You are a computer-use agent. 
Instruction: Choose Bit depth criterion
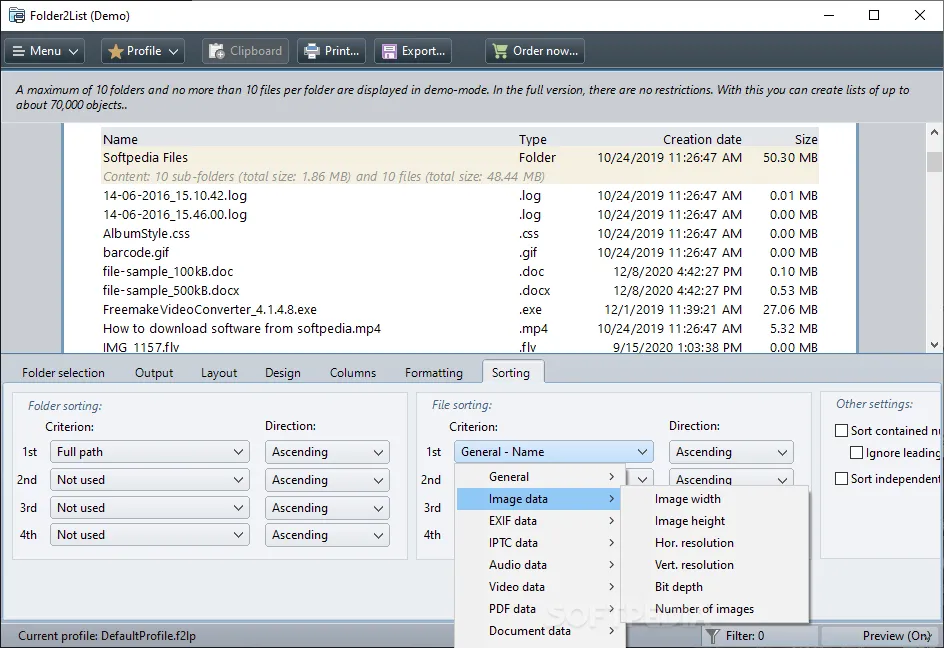tap(715, 587)
